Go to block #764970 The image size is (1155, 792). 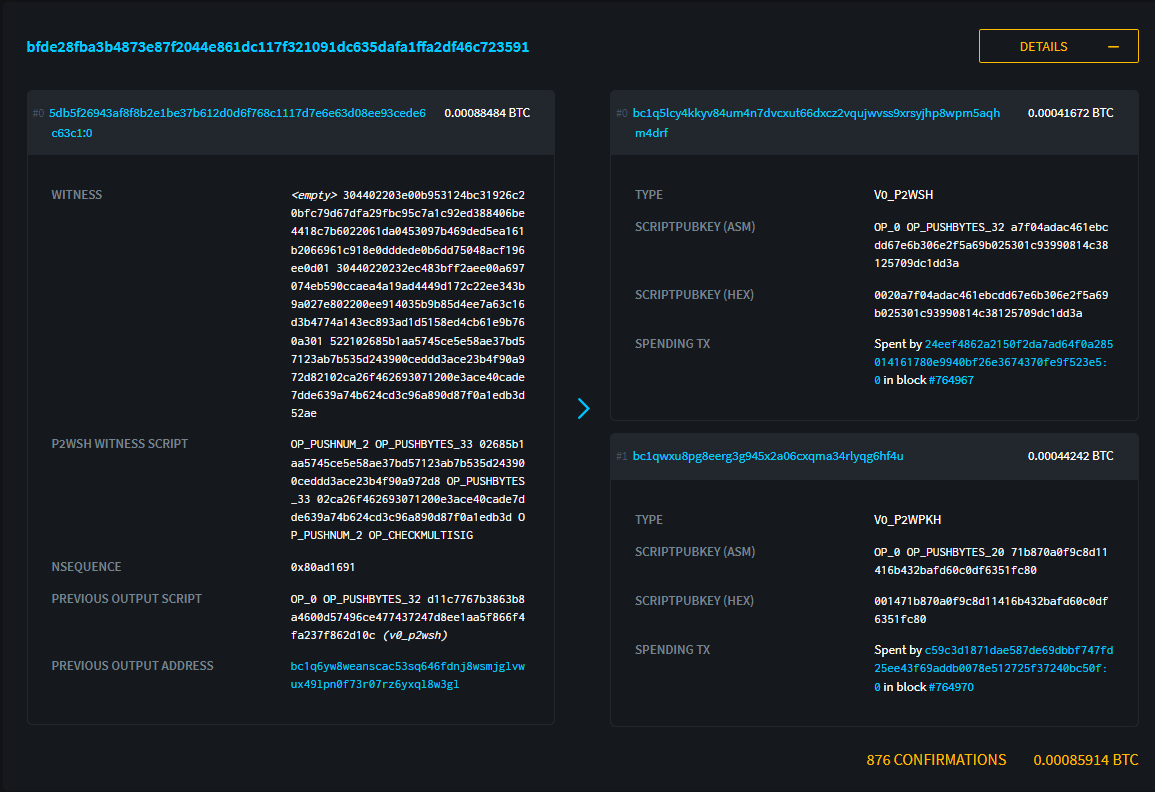tap(950, 687)
